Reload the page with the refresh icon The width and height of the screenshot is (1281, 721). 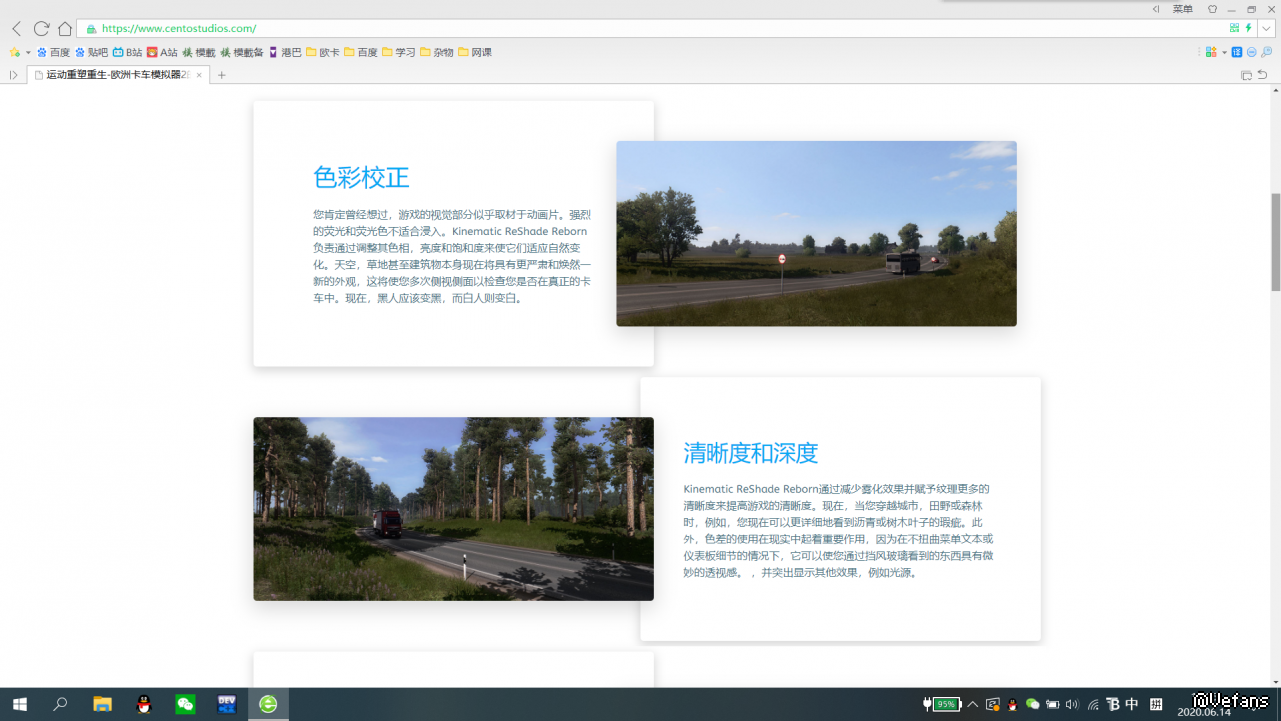41,29
